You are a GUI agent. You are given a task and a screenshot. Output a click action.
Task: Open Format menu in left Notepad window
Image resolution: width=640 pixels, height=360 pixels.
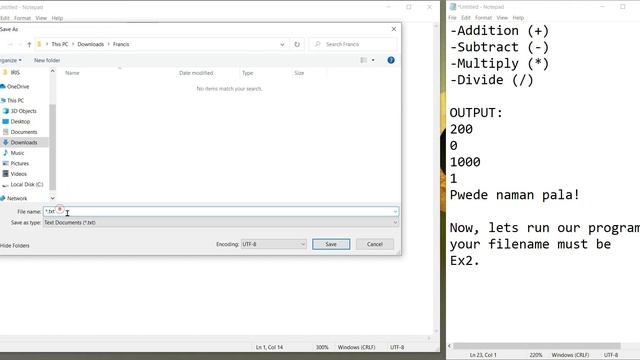pyautogui.click(x=22, y=18)
